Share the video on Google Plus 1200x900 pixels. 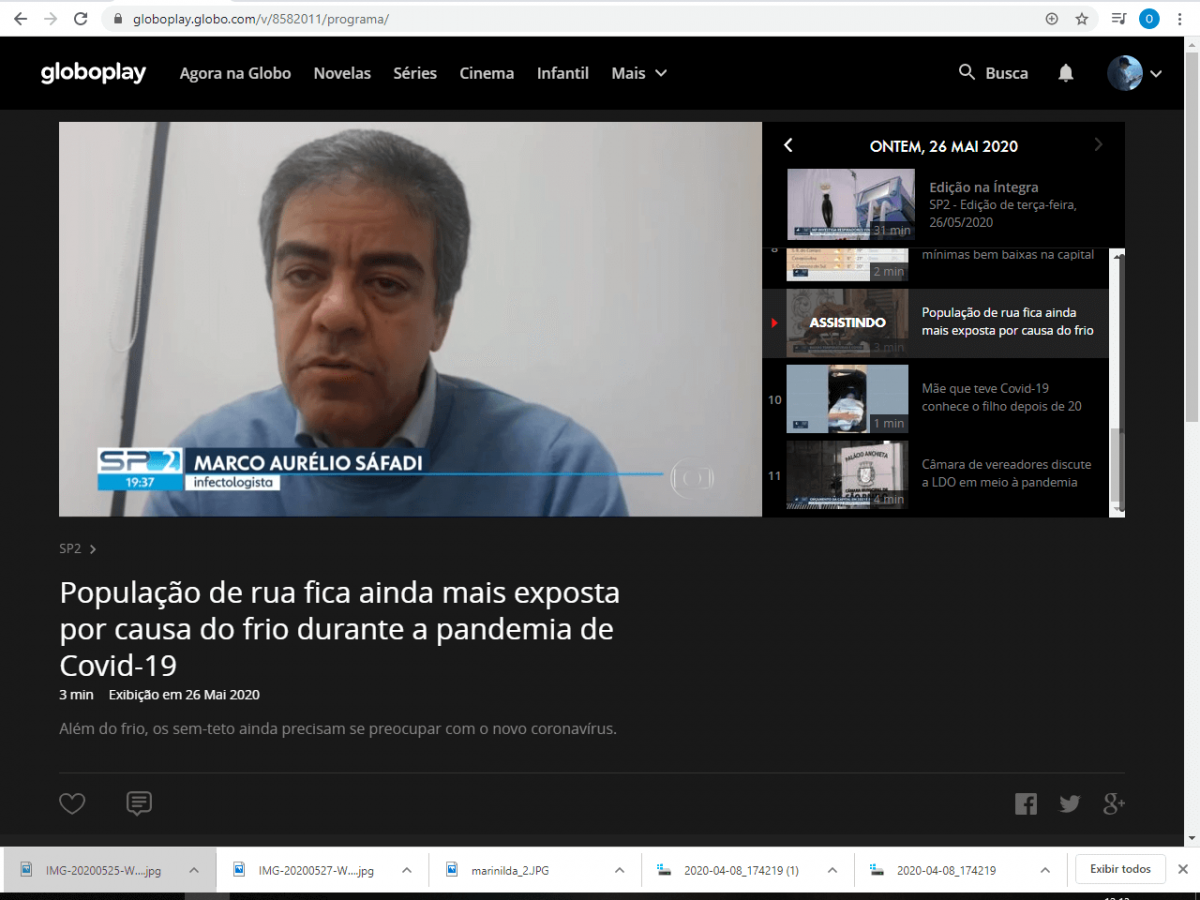[x=1114, y=803]
